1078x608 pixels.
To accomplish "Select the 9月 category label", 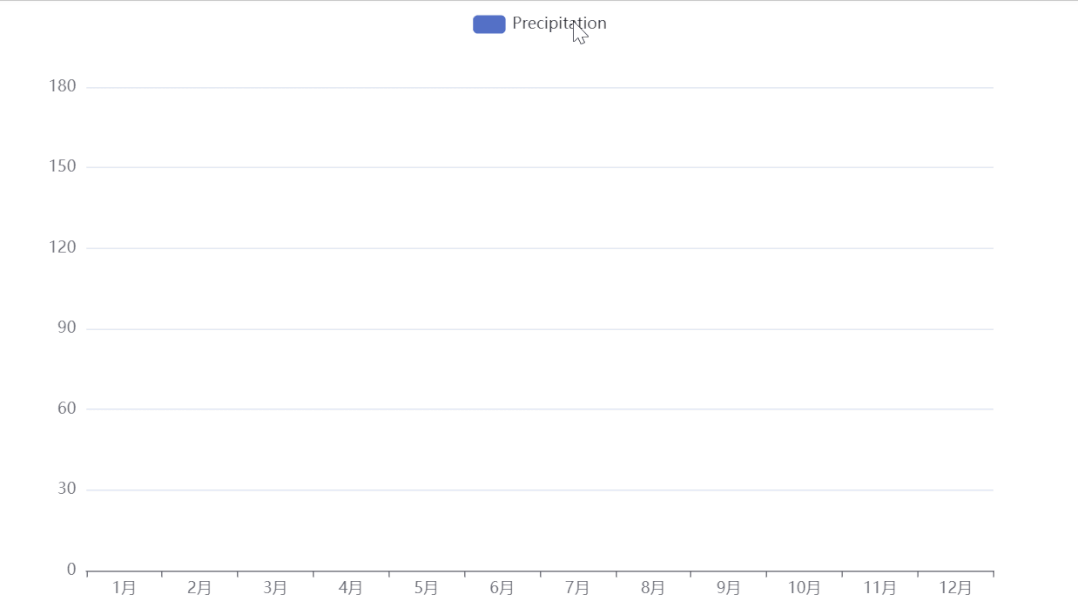I will pos(729,588).
